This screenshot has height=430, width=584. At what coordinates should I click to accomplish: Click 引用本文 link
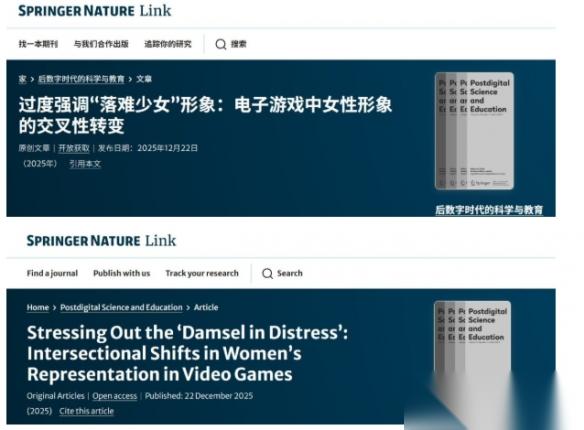tap(85, 164)
